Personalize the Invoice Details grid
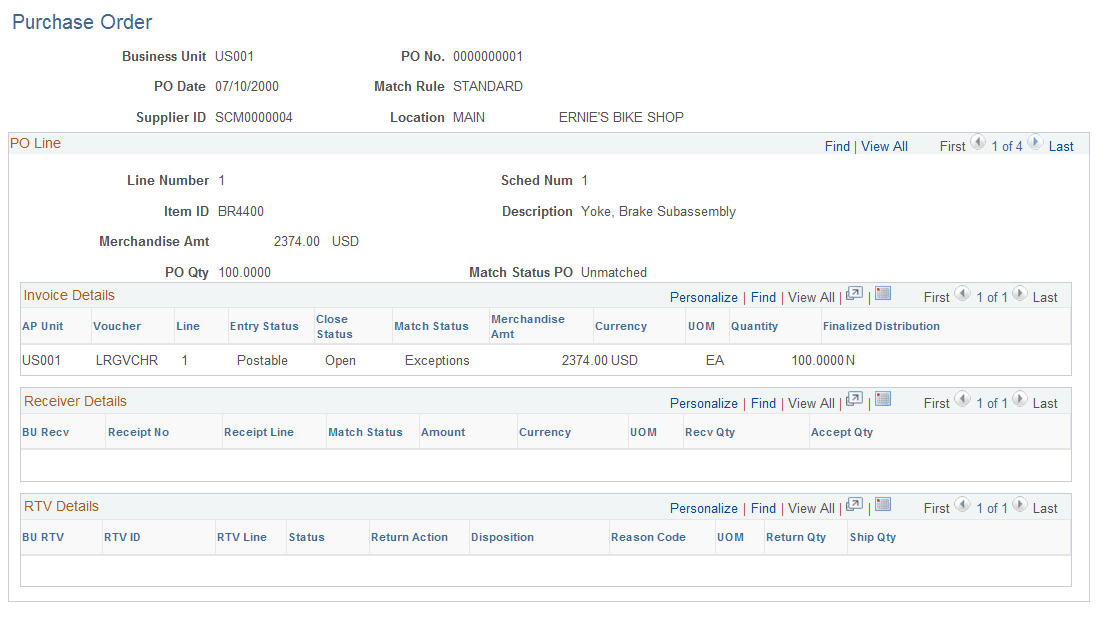 pos(703,296)
